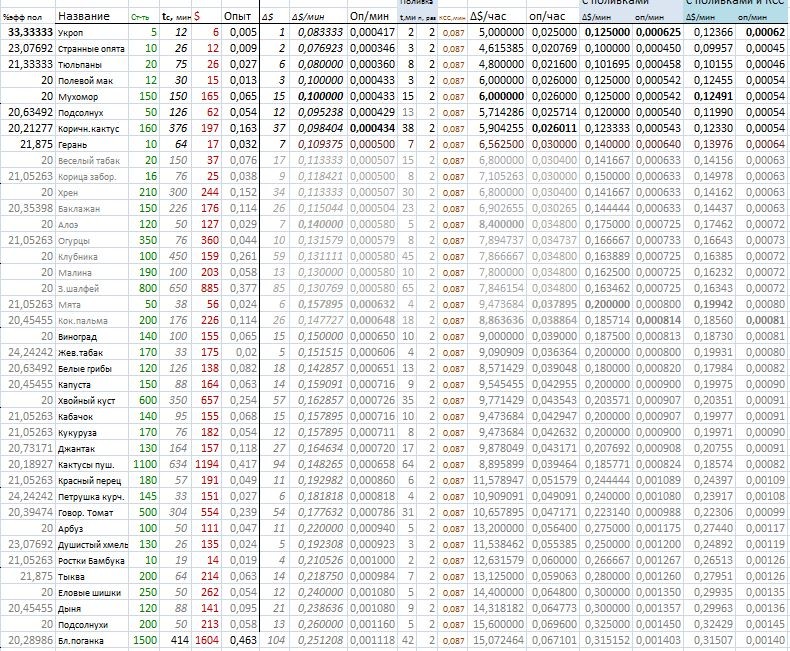Viewport: 790px width, 651px height.
Task: Select the Петрушка курч. cell
Action: (91, 497)
